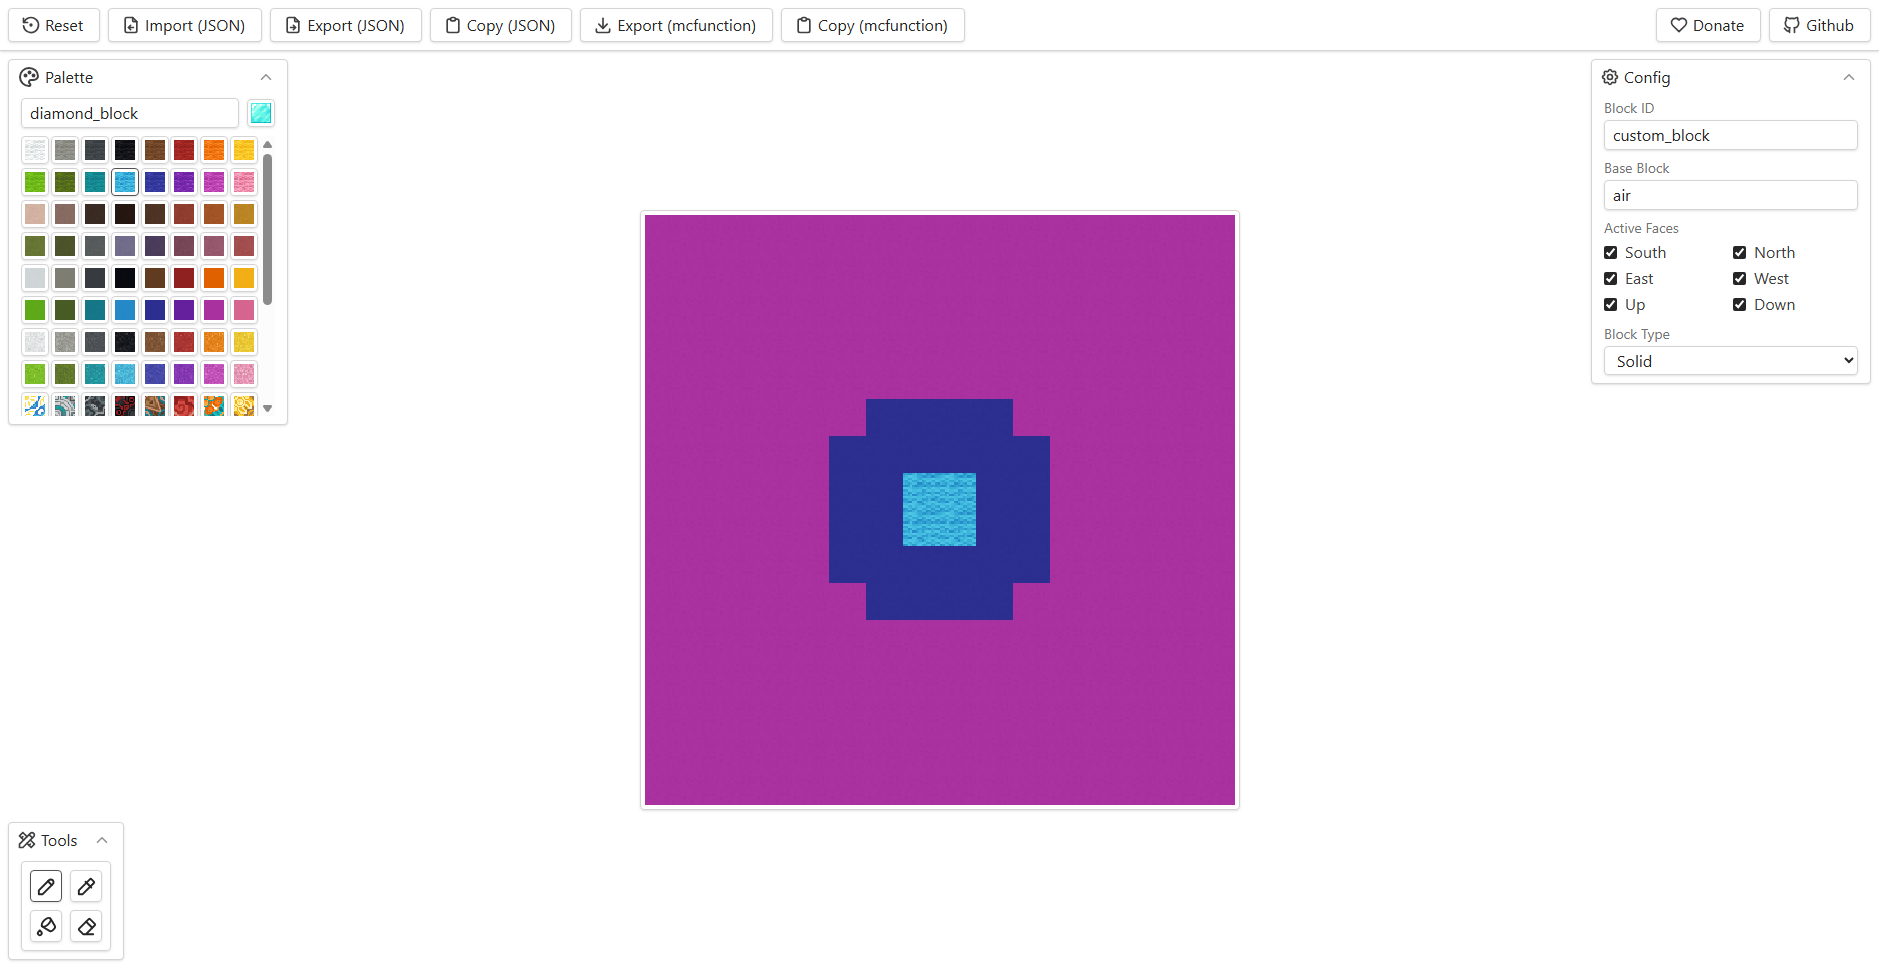Click the palette icon beside Palette title
The image size is (1879, 968).
tap(29, 77)
